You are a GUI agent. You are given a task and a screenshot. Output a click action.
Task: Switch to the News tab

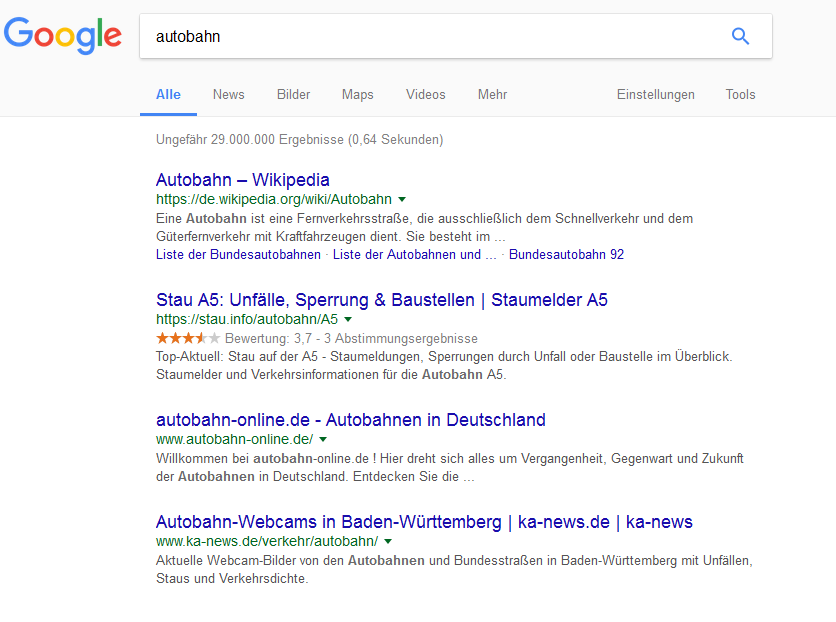point(228,94)
